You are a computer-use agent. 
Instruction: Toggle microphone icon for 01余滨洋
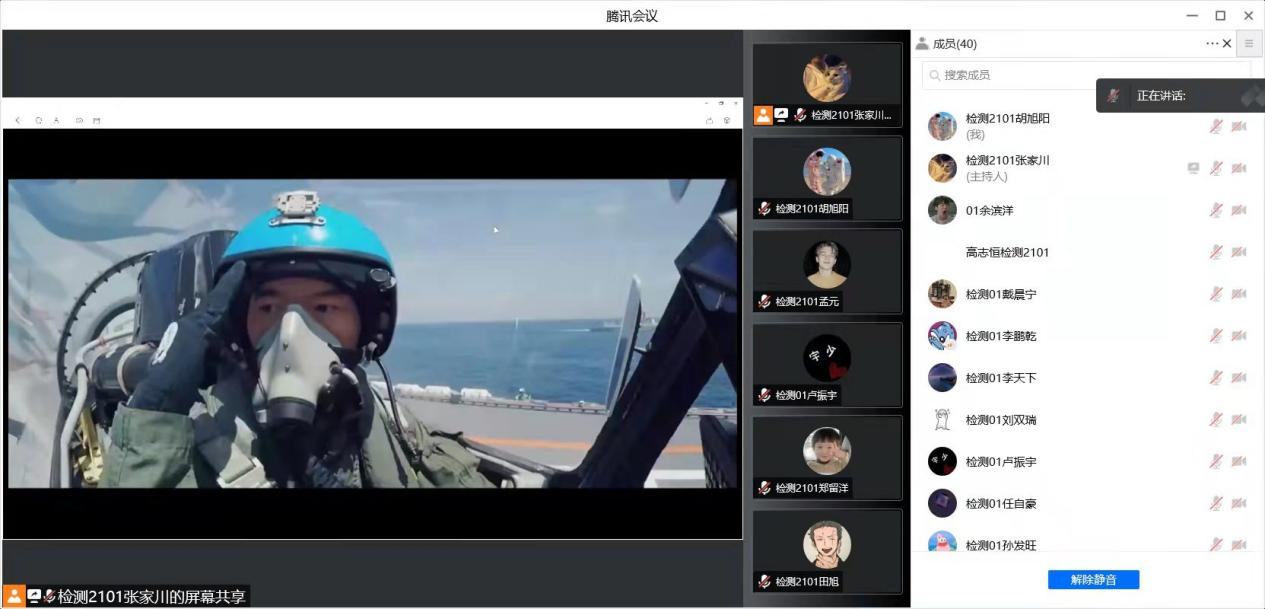pos(1216,210)
